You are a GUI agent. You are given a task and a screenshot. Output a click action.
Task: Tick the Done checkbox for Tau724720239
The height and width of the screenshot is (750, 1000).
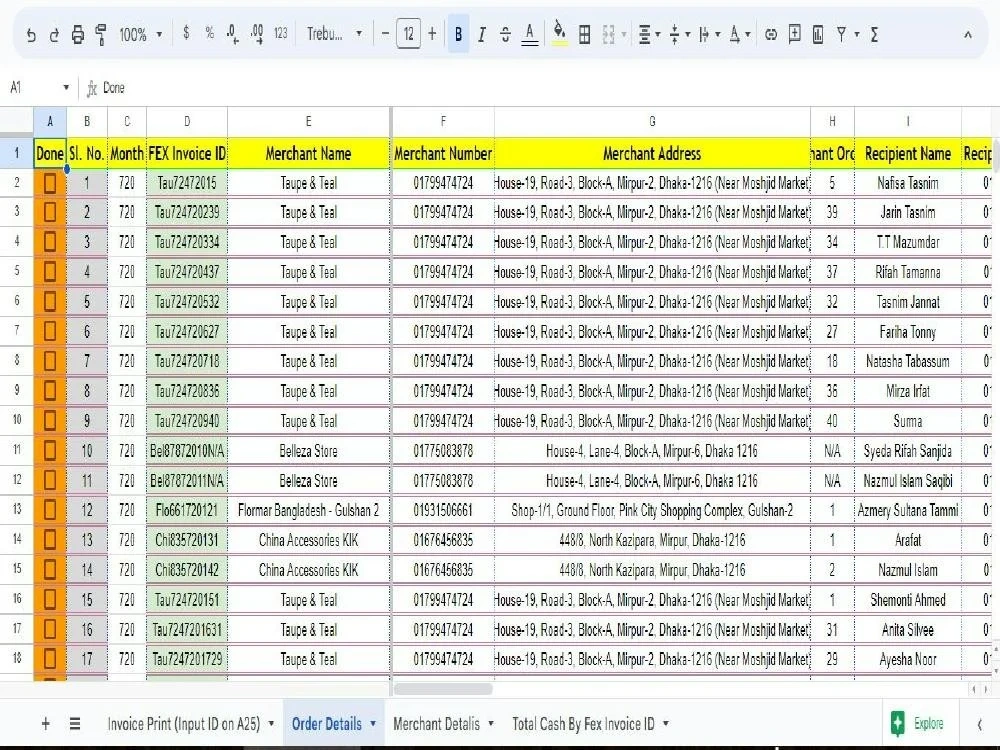(x=50, y=212)
